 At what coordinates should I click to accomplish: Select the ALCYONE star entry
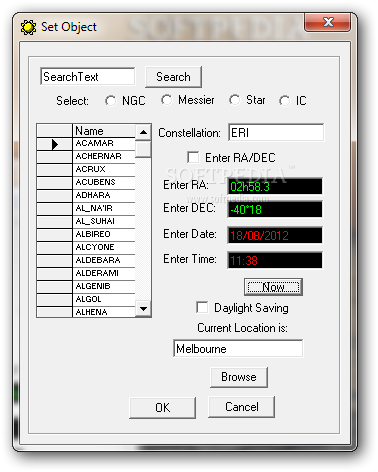point(104,247)
